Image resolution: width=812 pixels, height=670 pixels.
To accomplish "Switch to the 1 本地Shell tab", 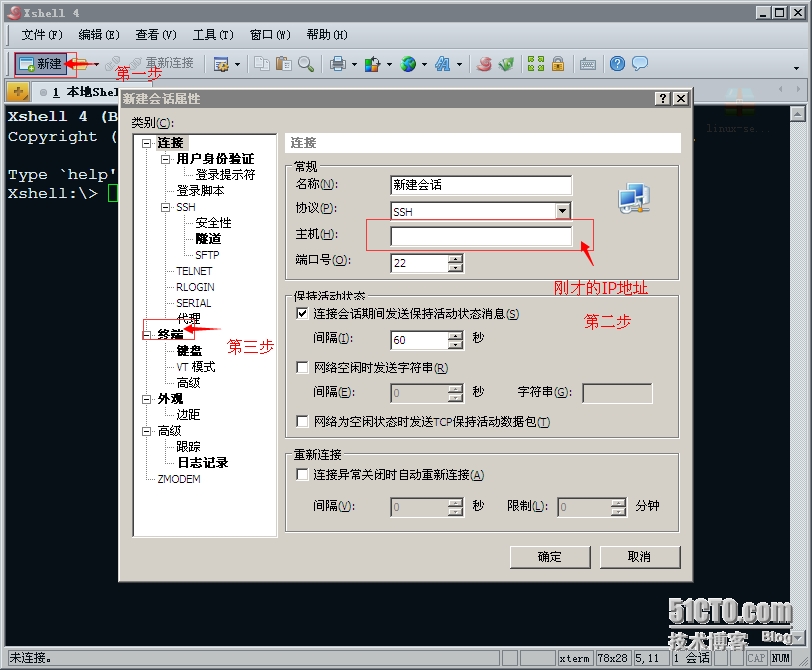I will 79,92.
